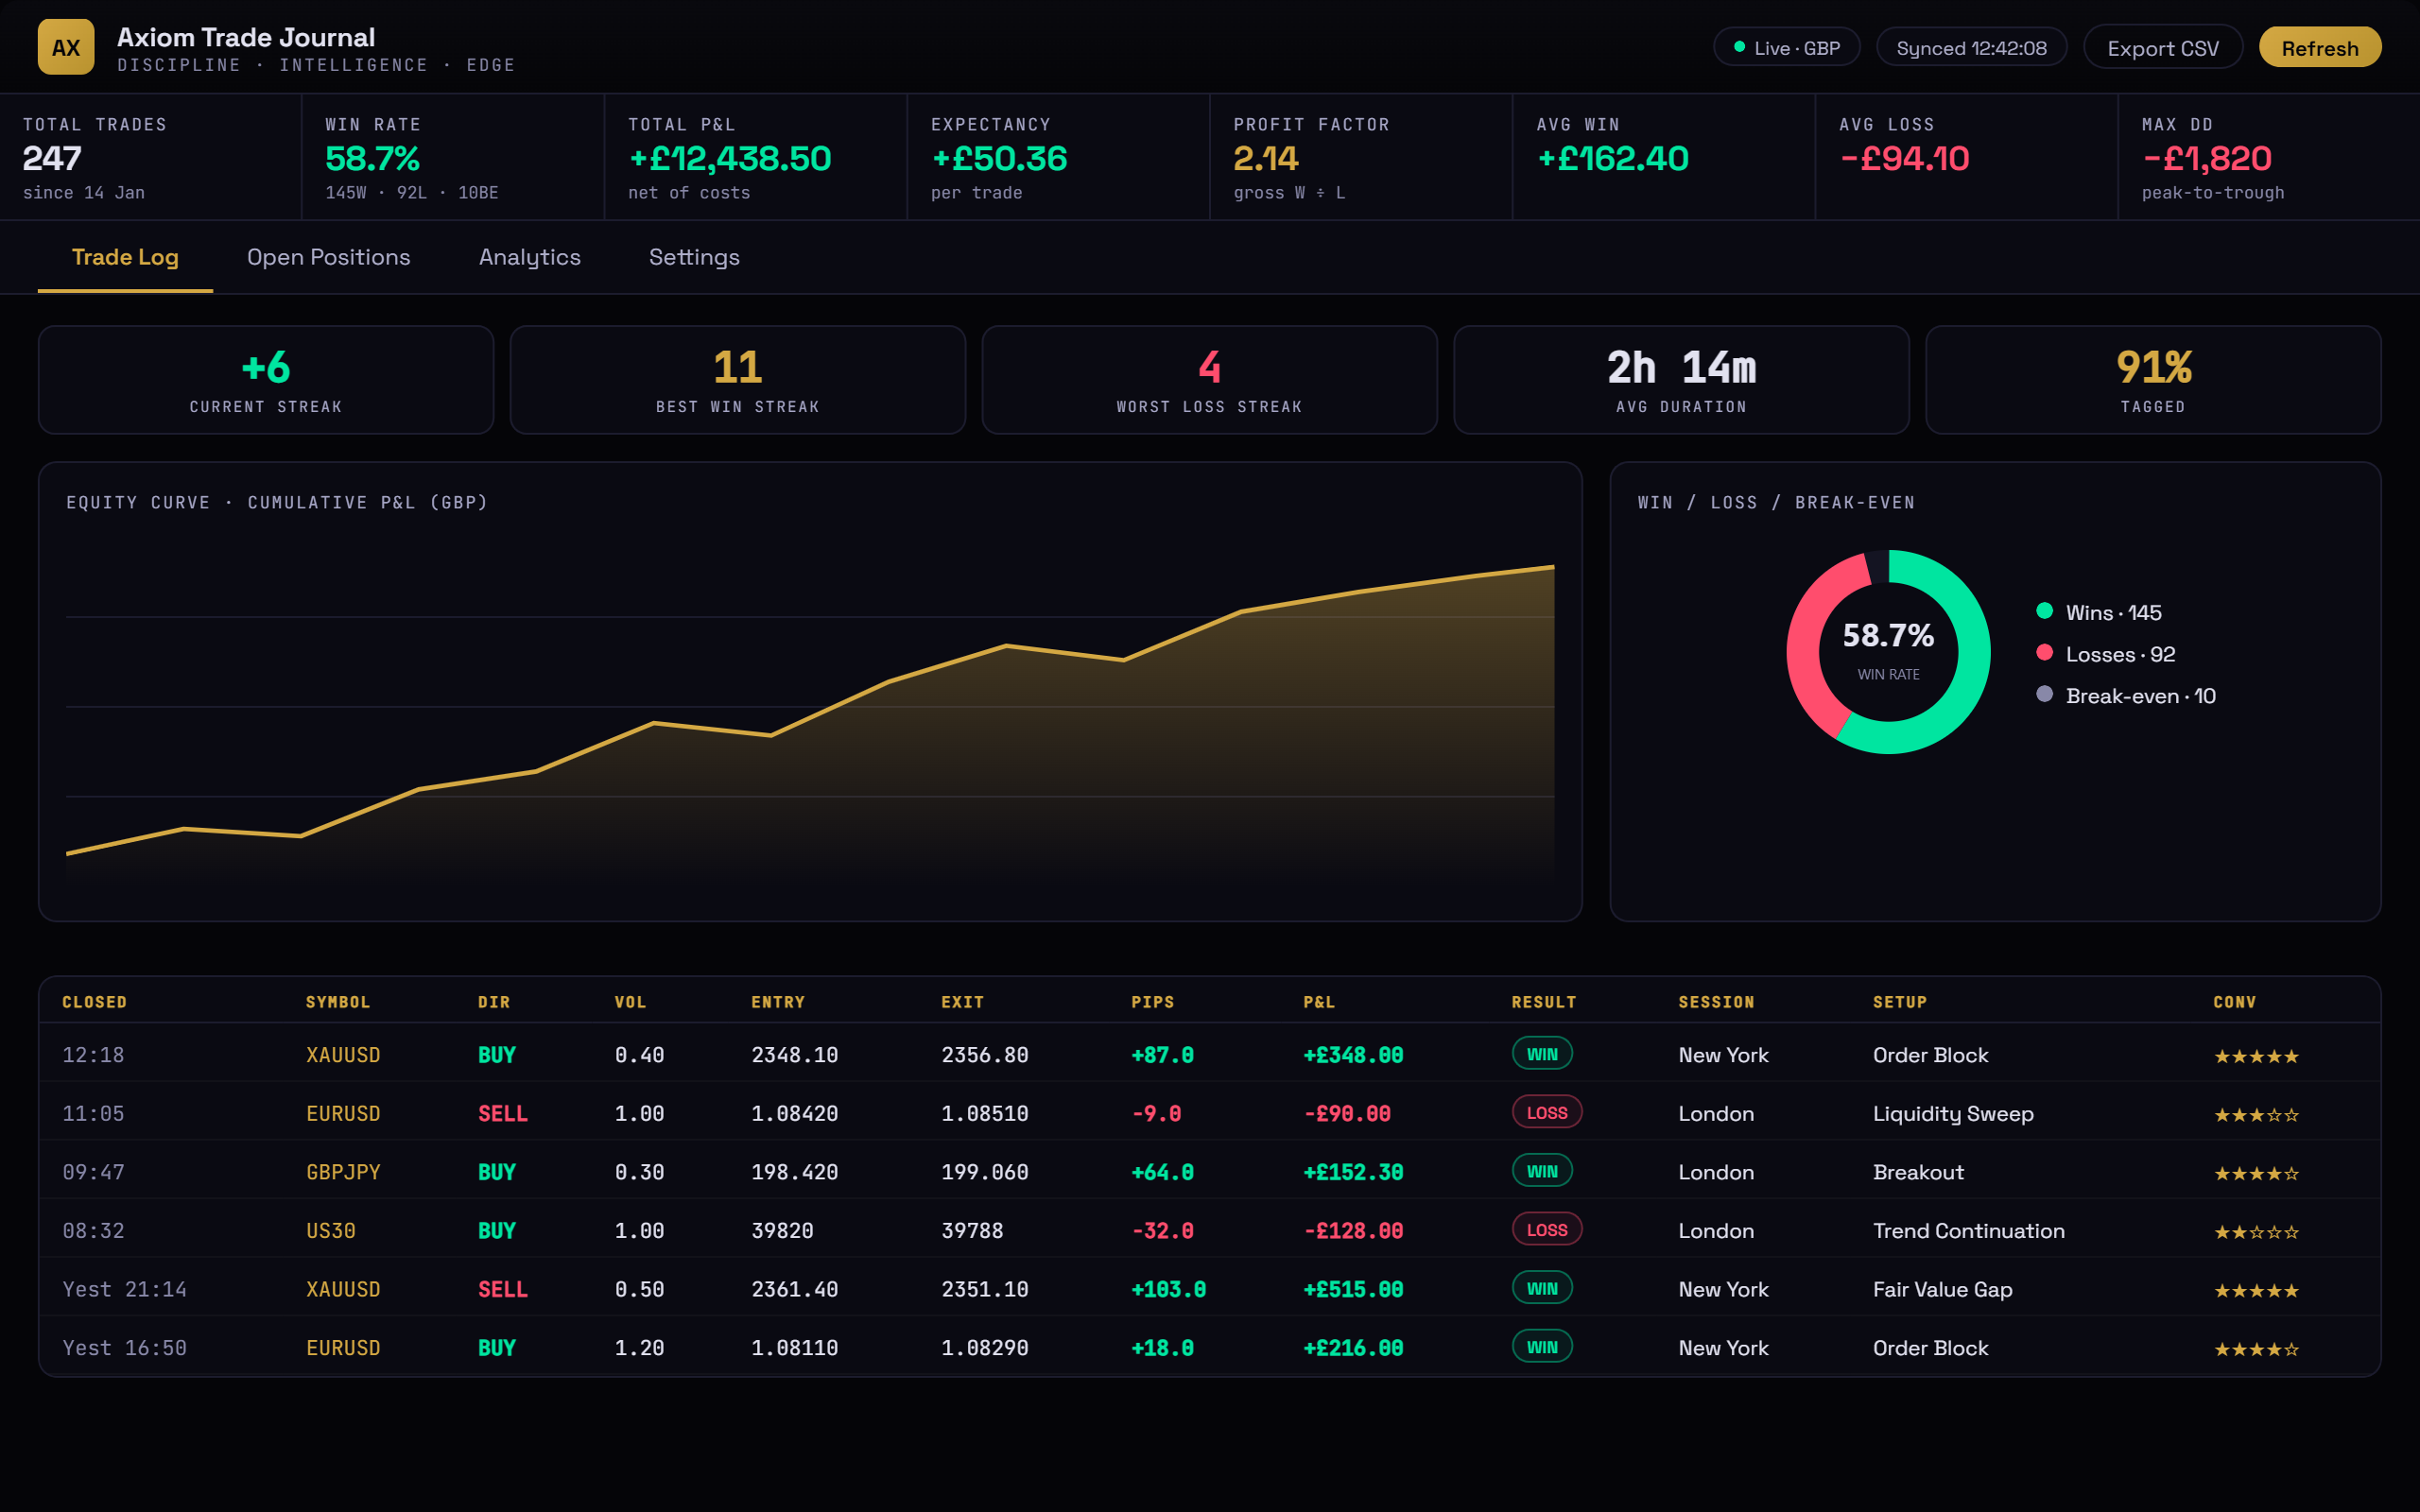2420x1512 pixels.
Task: Sort by the CLOSED column header
Action: 95,1002
